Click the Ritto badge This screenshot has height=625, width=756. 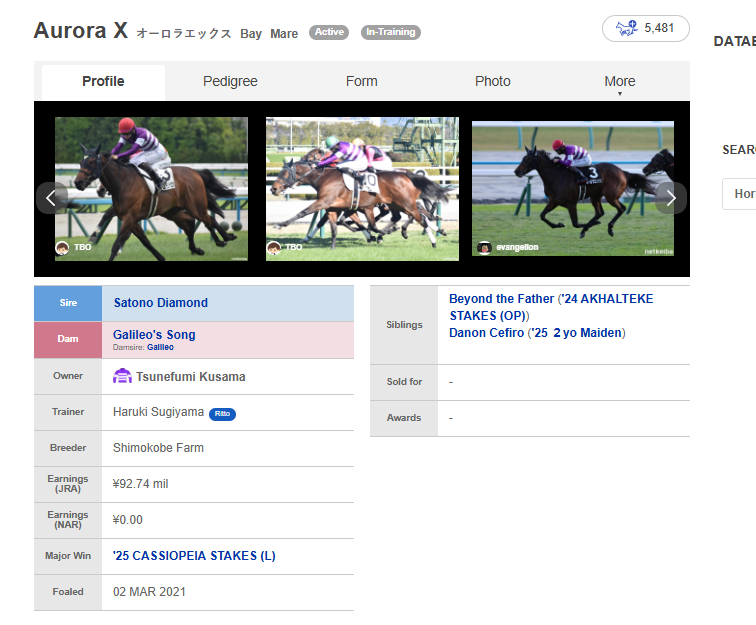point(222,414)
